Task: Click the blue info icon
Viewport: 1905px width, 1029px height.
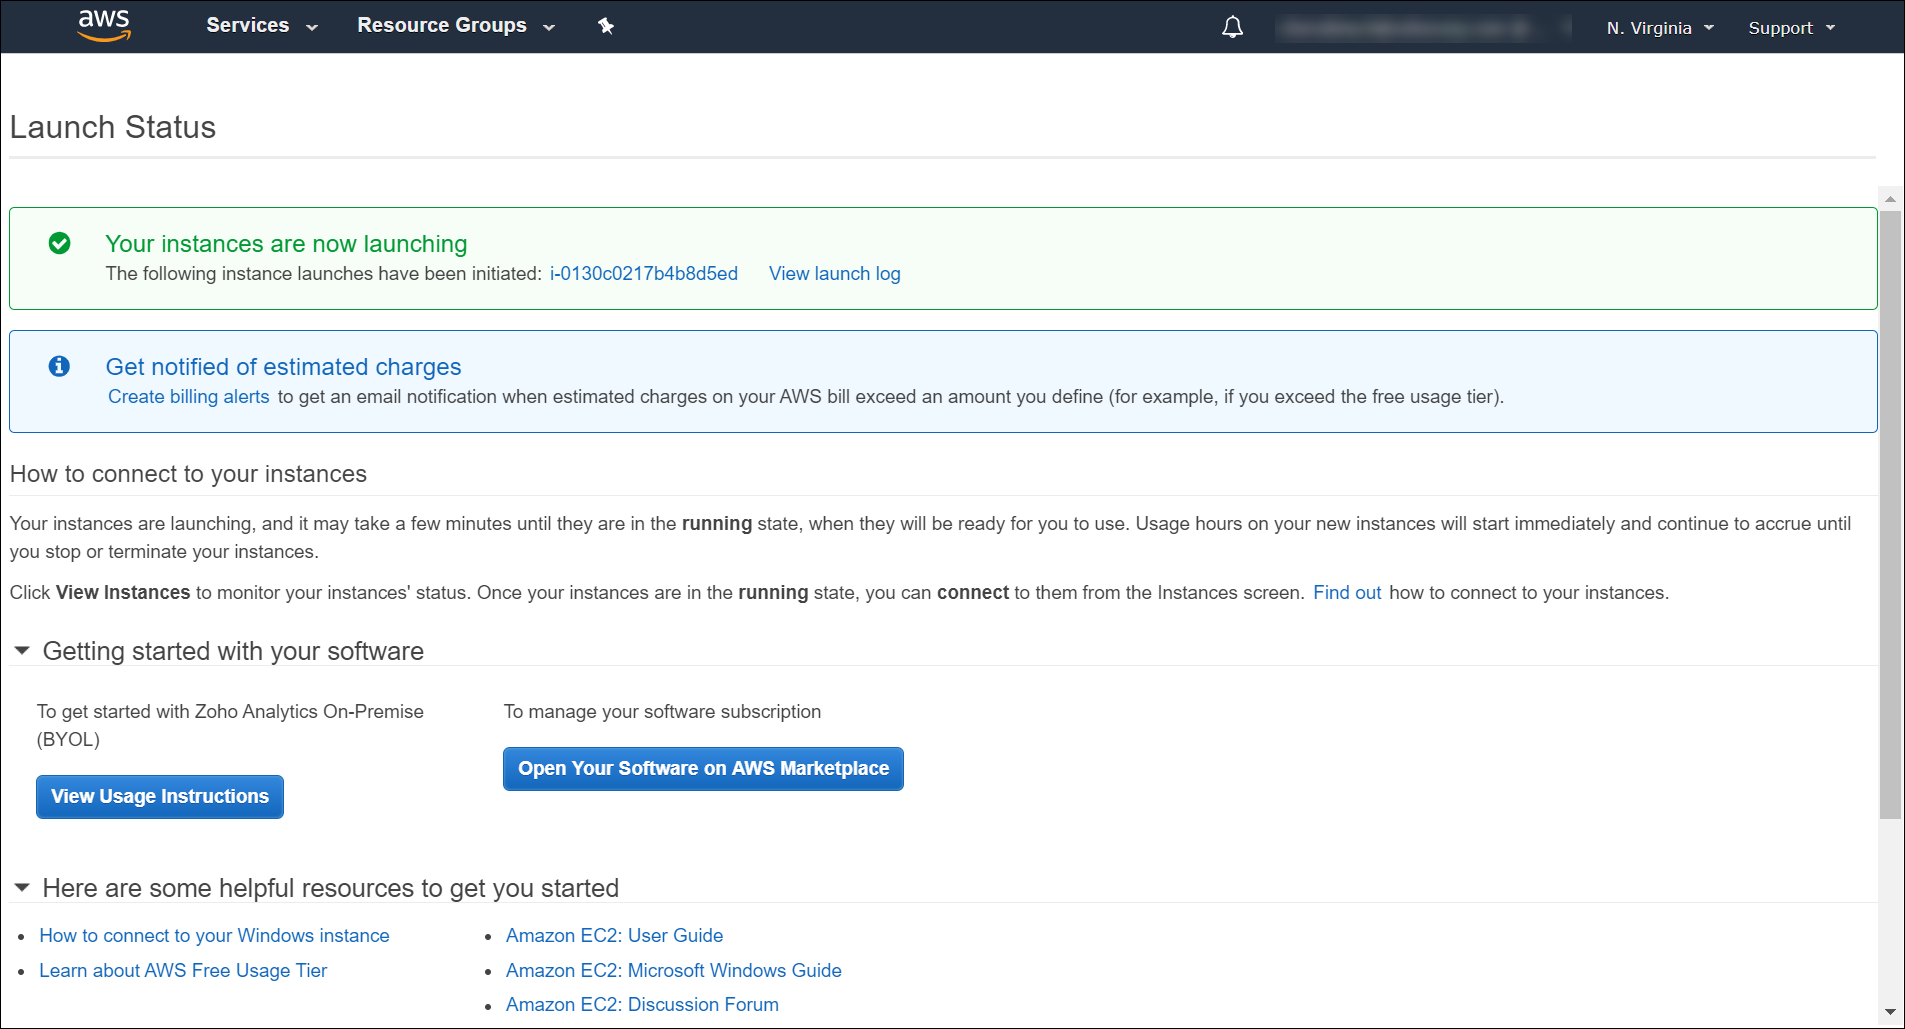Action: [60, 366]
